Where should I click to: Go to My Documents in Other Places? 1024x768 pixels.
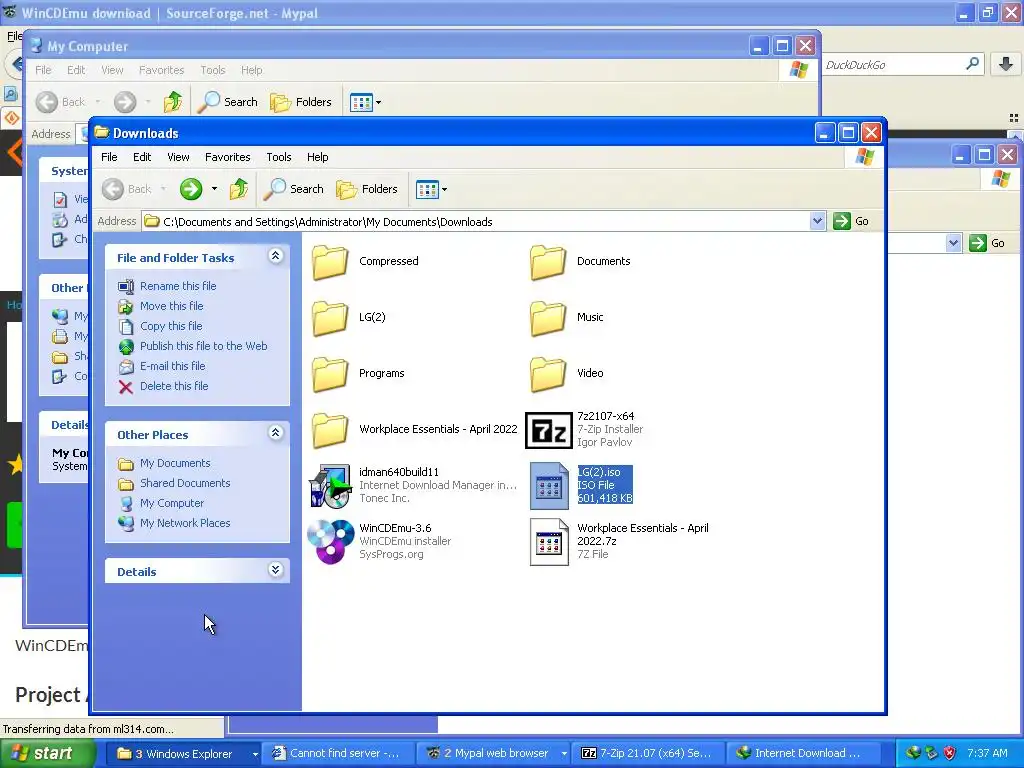175,464
